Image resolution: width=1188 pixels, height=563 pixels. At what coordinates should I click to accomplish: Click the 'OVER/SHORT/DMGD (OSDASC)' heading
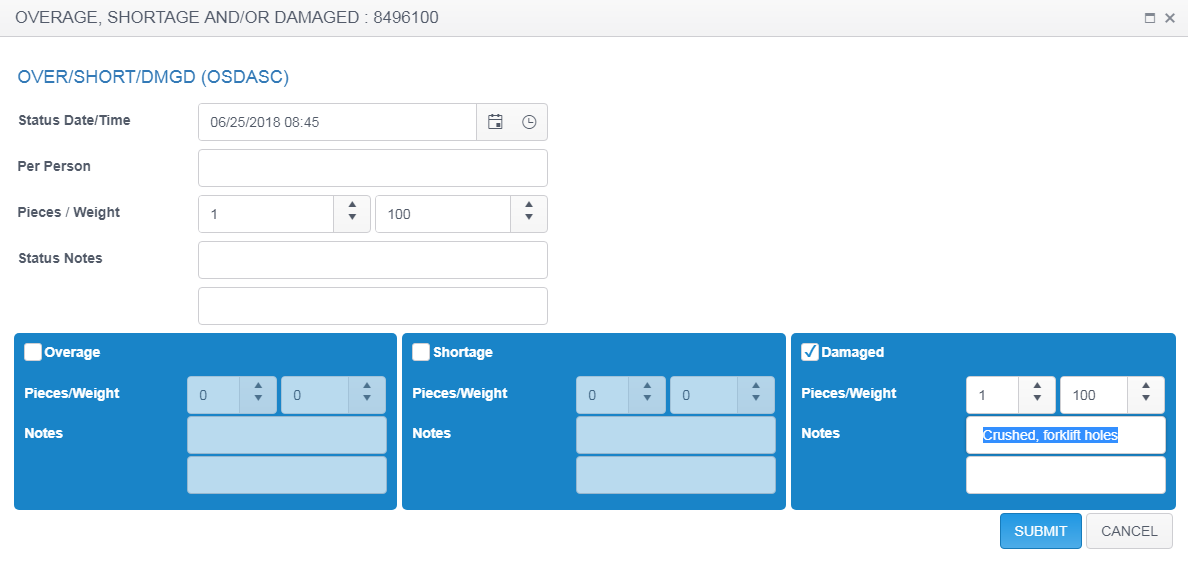point(153,77)
